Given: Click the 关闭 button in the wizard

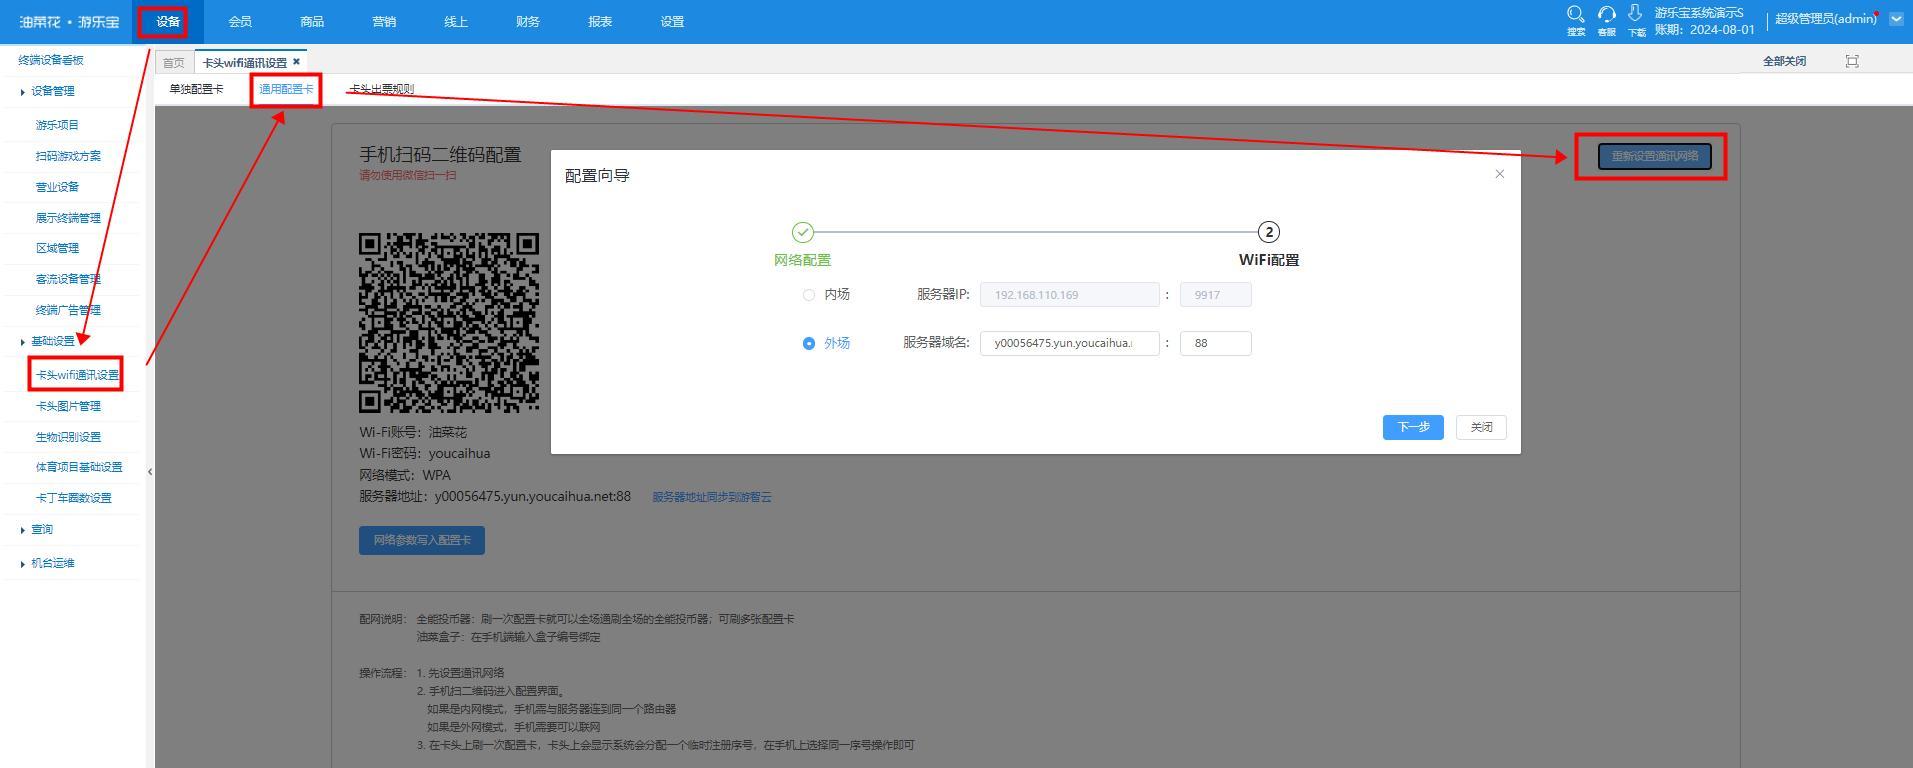Looking at the screenshot, I should (1481, 427).
